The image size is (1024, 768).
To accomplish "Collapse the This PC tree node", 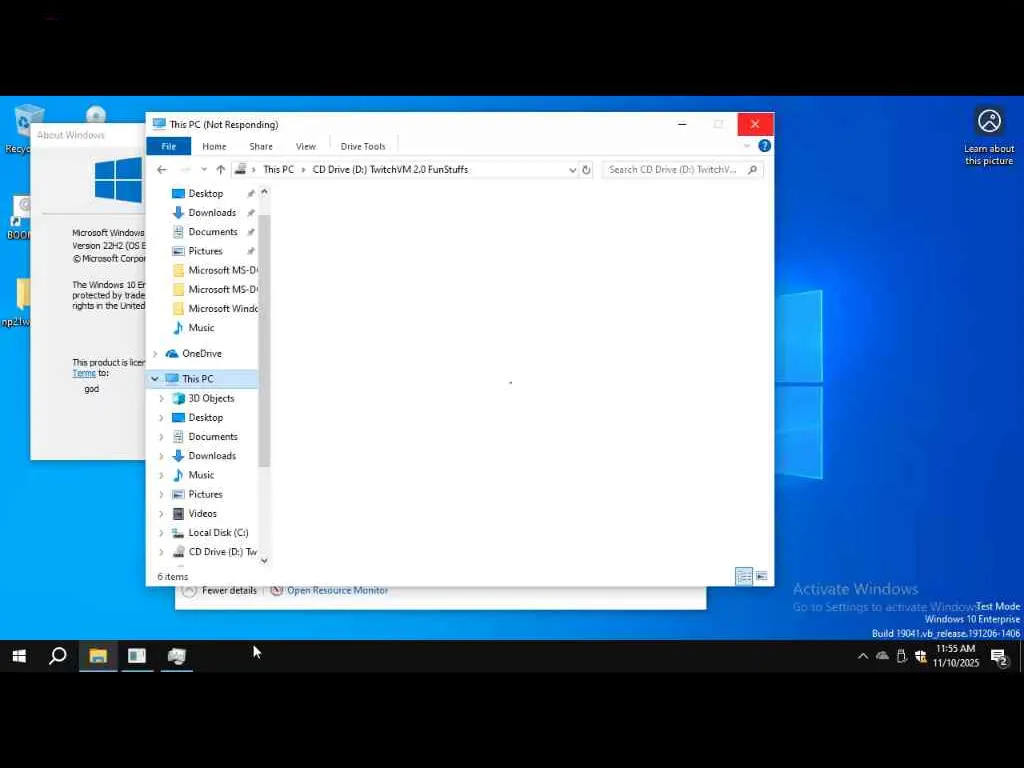I will 155,379.
